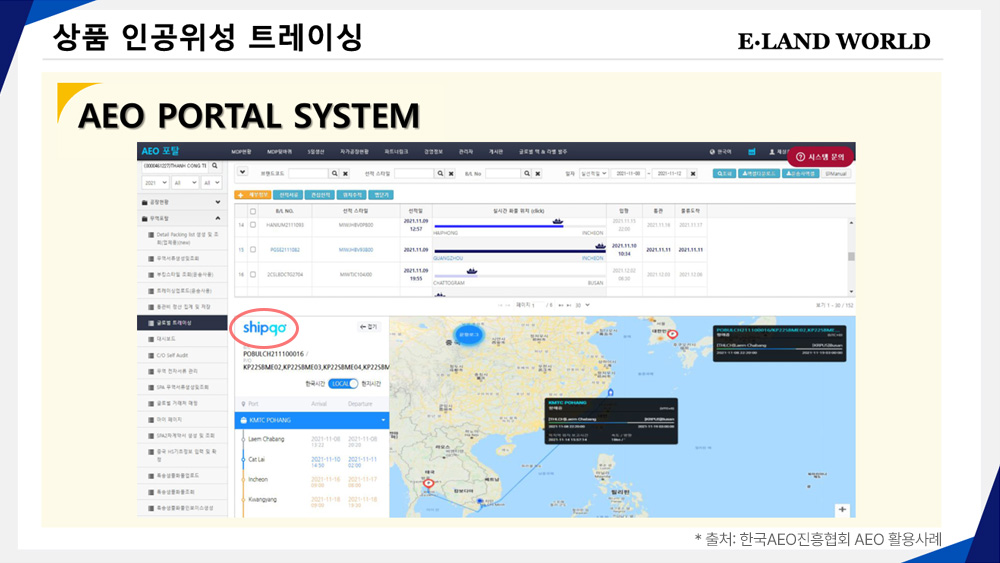Open the 글로벌 택 & 라벨 발주 menu

point(543,152)
